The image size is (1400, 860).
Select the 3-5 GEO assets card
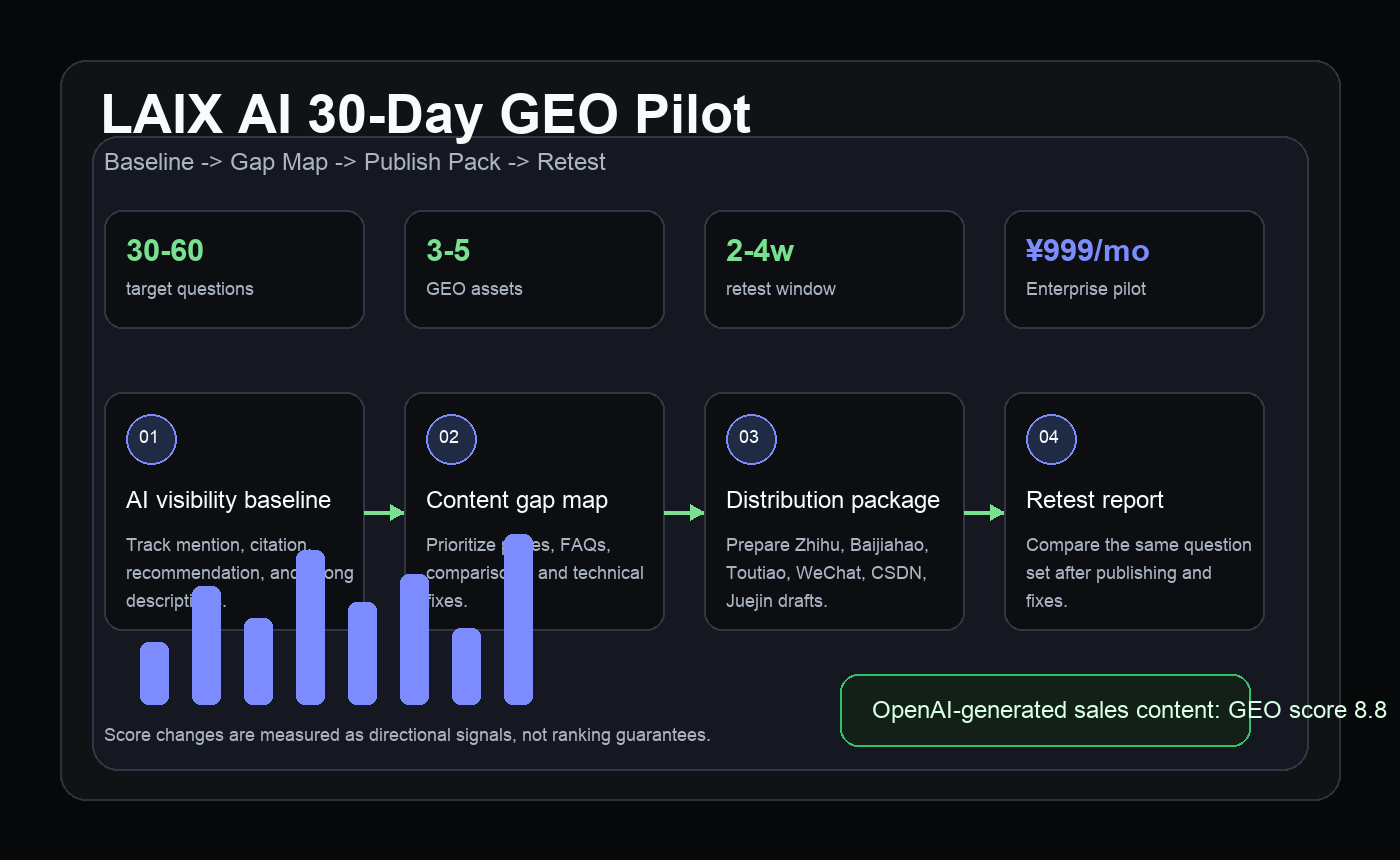pos(534,269)
